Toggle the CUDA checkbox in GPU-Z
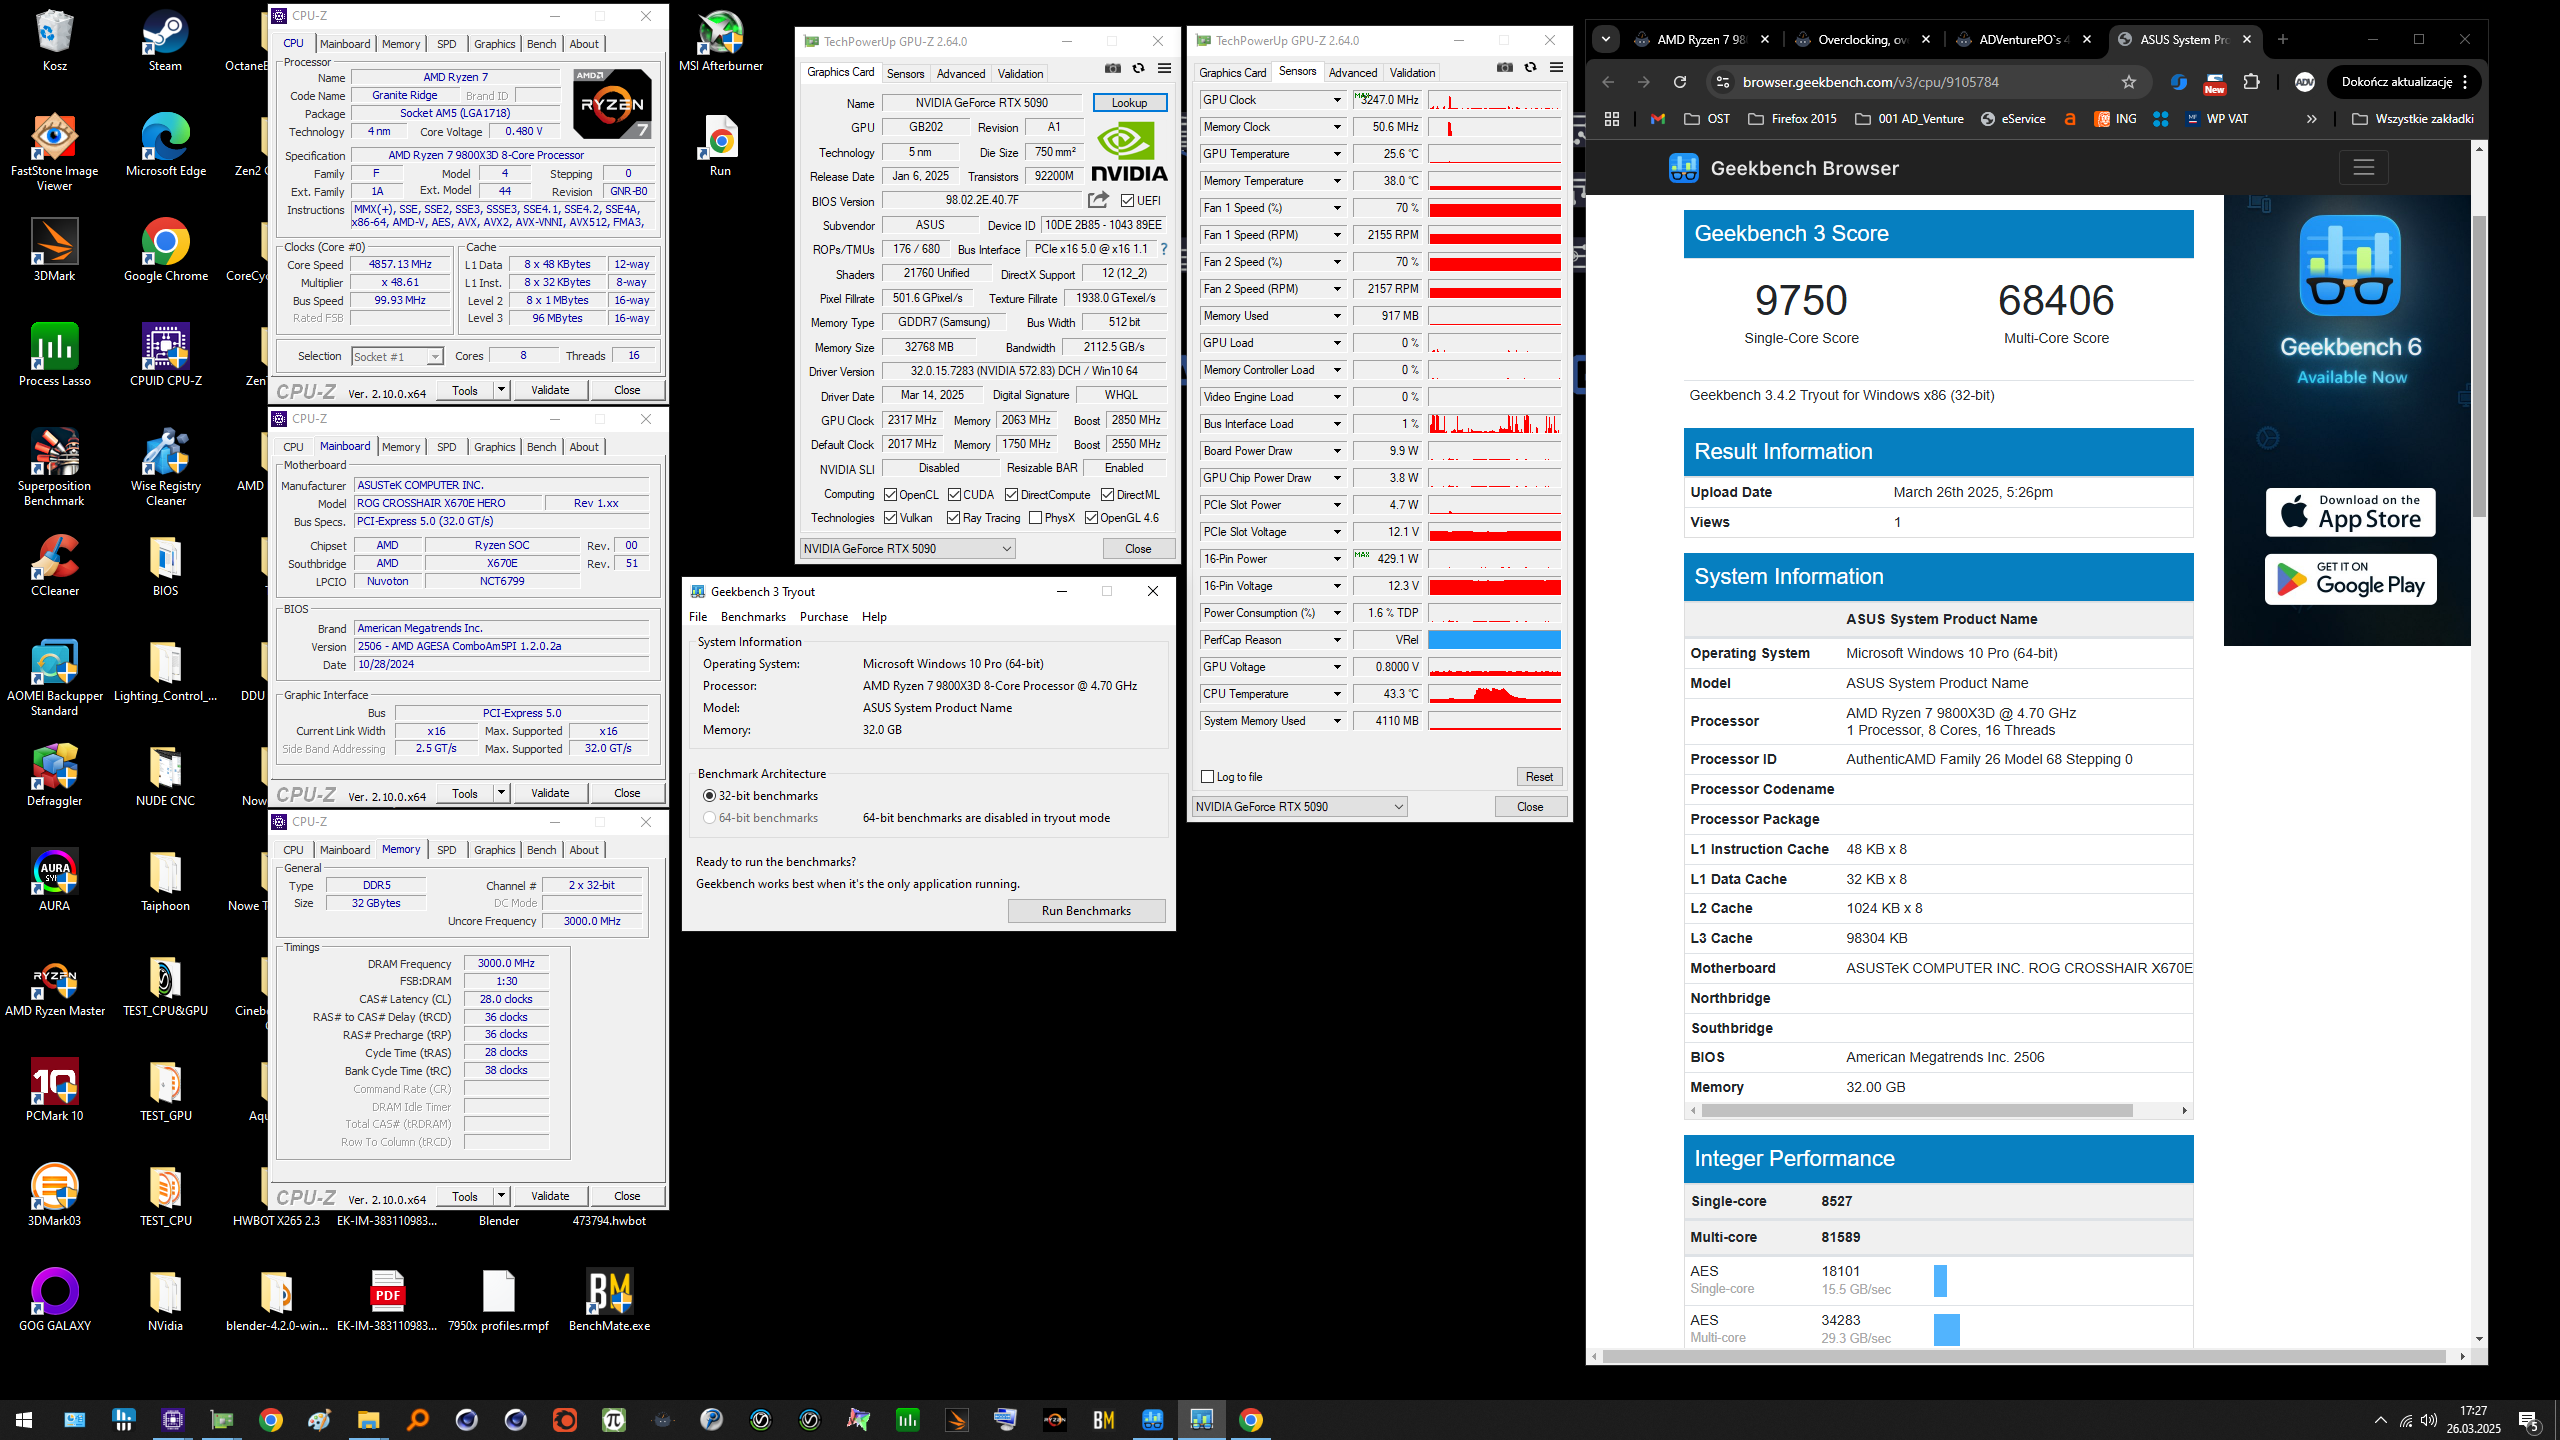Image resolution: width=2560 pixels, height=1440 pixels. click(x=954, y=495)
